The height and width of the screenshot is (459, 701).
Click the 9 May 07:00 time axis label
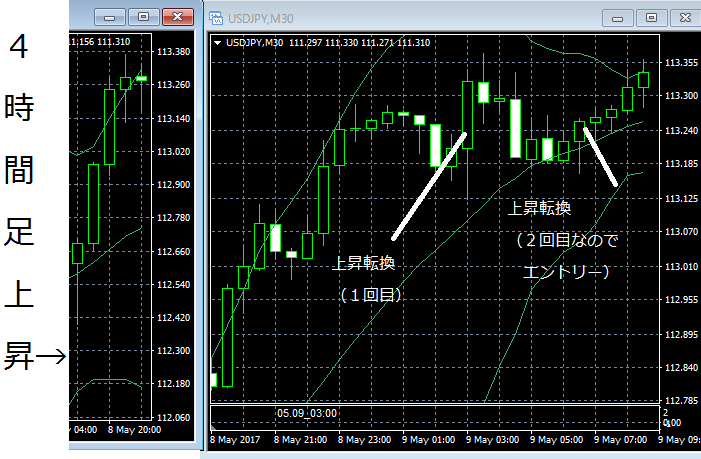click(x=620, y=440)
